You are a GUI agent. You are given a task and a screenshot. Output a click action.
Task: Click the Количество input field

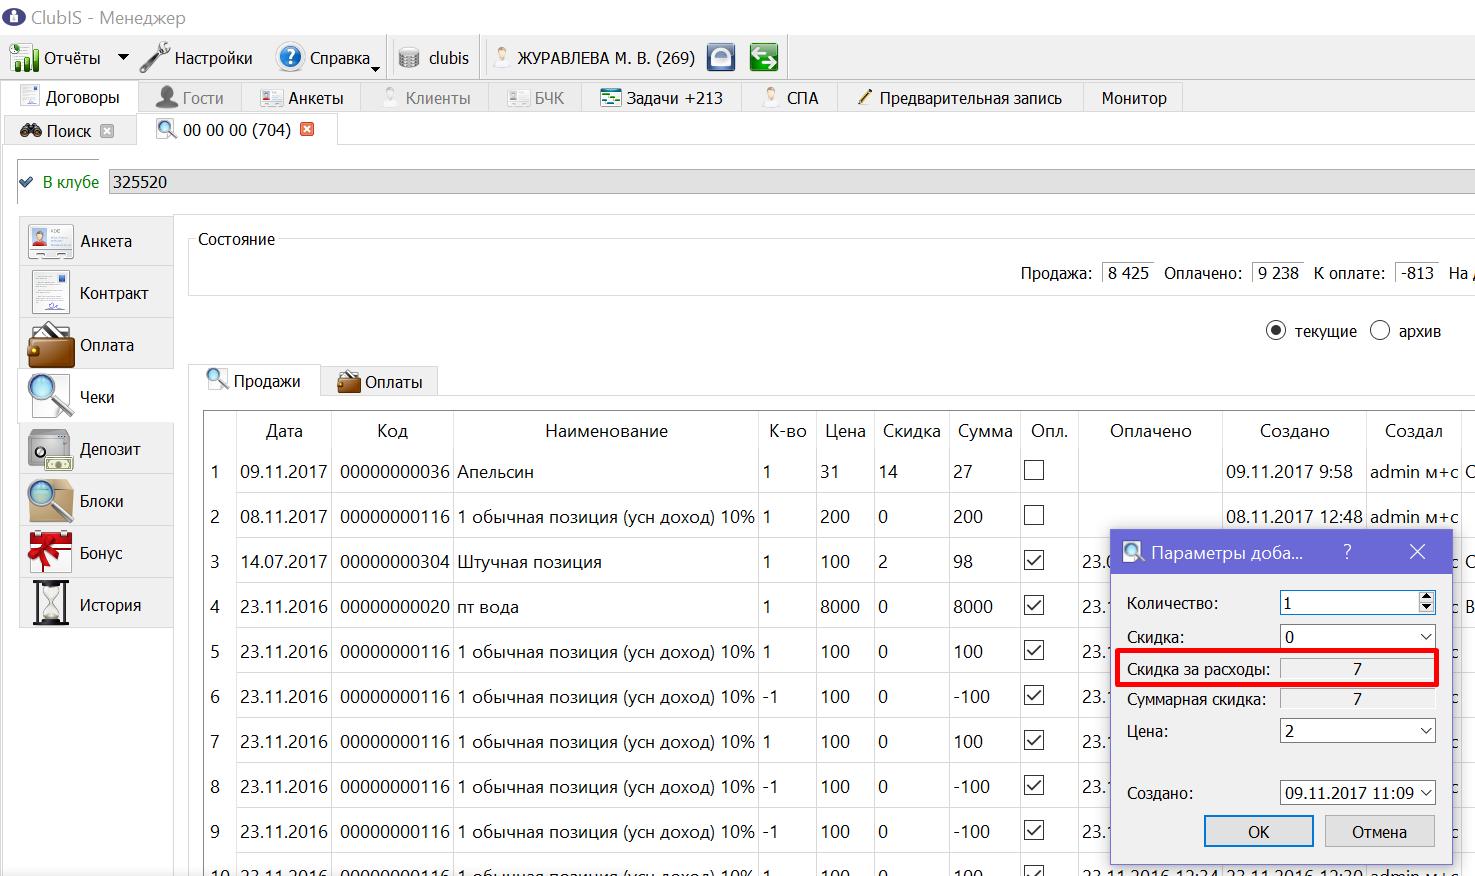(x=1349, y=603)
